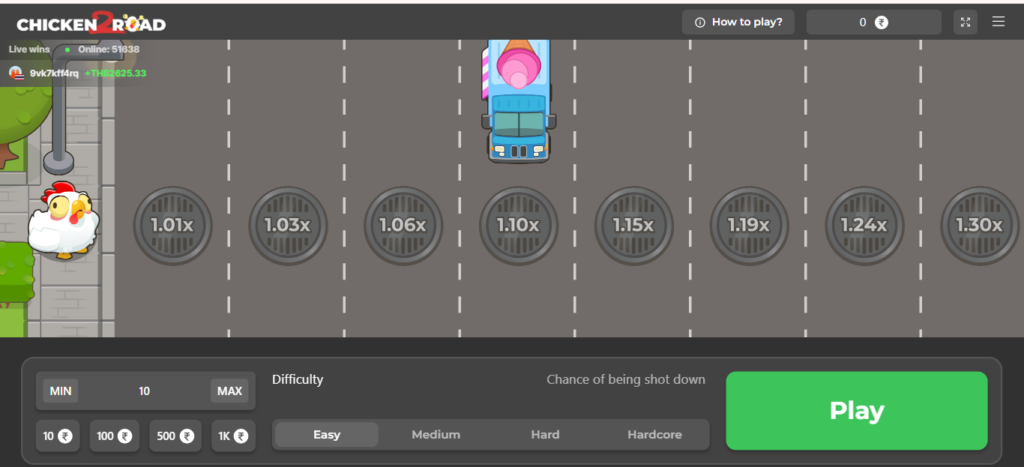
Task: Click the 1.06x manhole multiplier
Action: (402, 225)
